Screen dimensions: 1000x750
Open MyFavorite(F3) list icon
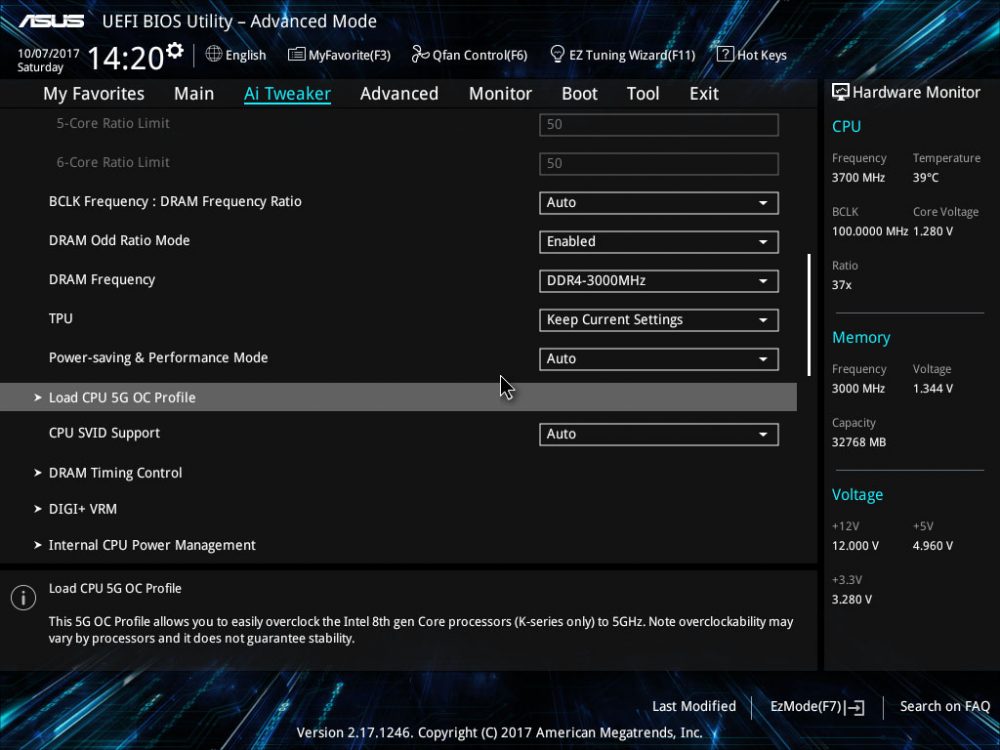point(296,54)
